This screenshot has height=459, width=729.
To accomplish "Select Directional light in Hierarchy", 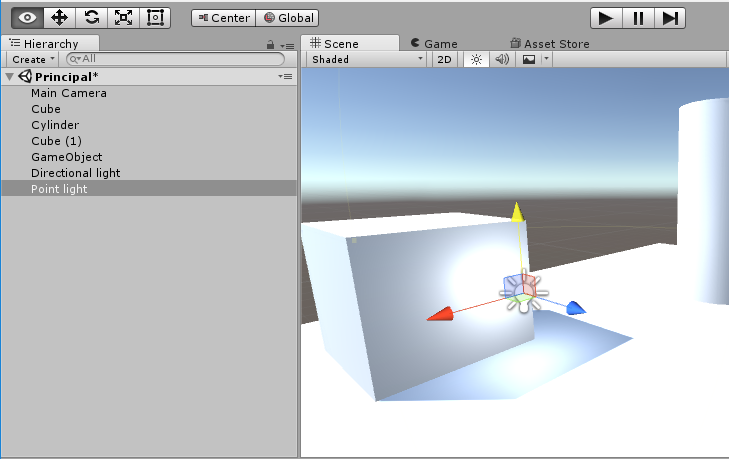I will tap(149, 173).
